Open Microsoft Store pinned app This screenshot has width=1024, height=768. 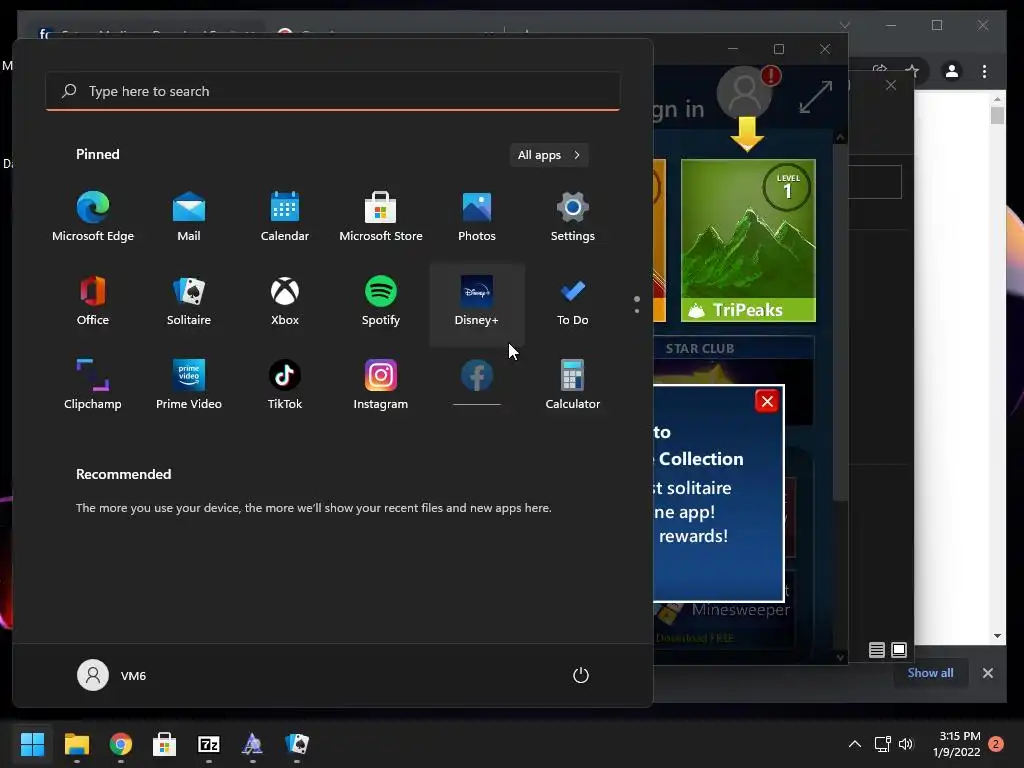[381, 217]
